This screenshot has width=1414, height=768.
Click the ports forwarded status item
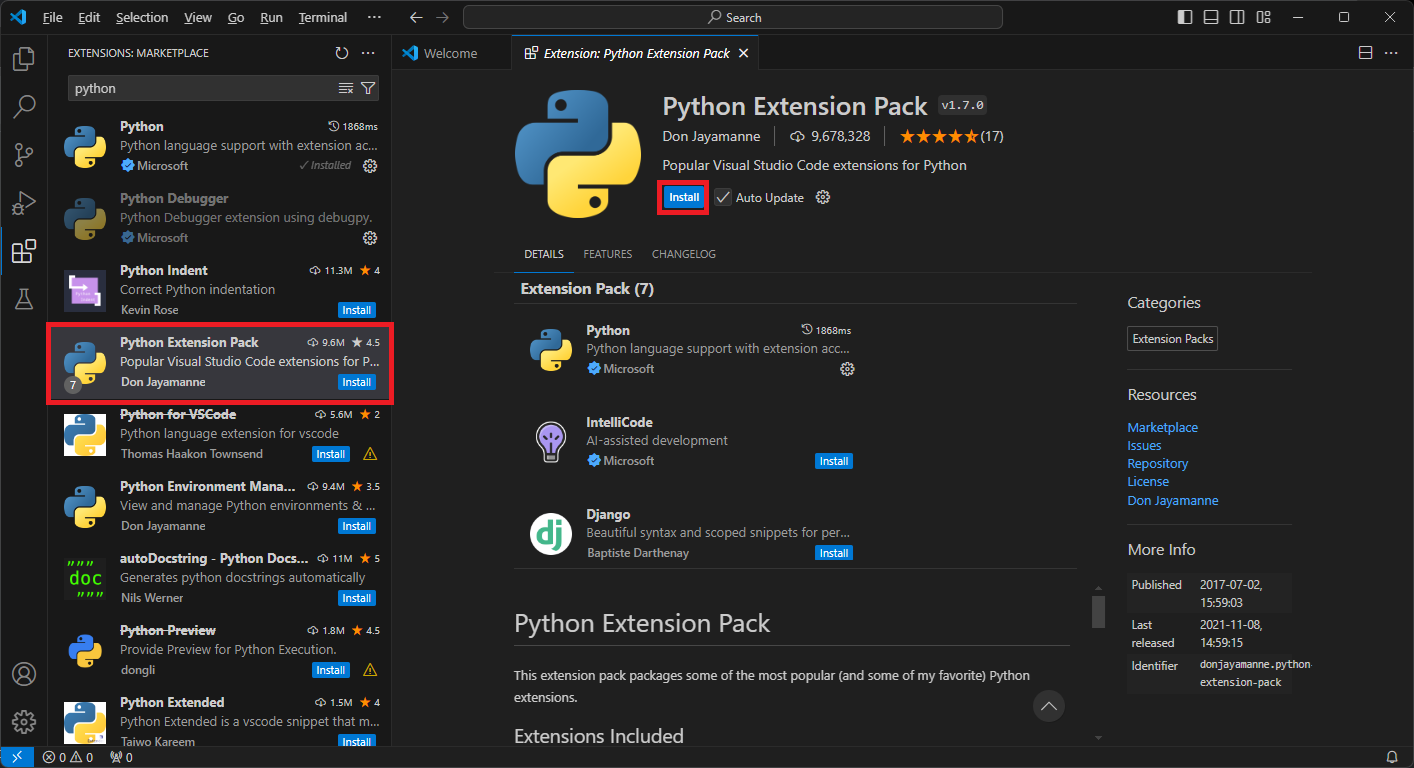tap(121, 757)
